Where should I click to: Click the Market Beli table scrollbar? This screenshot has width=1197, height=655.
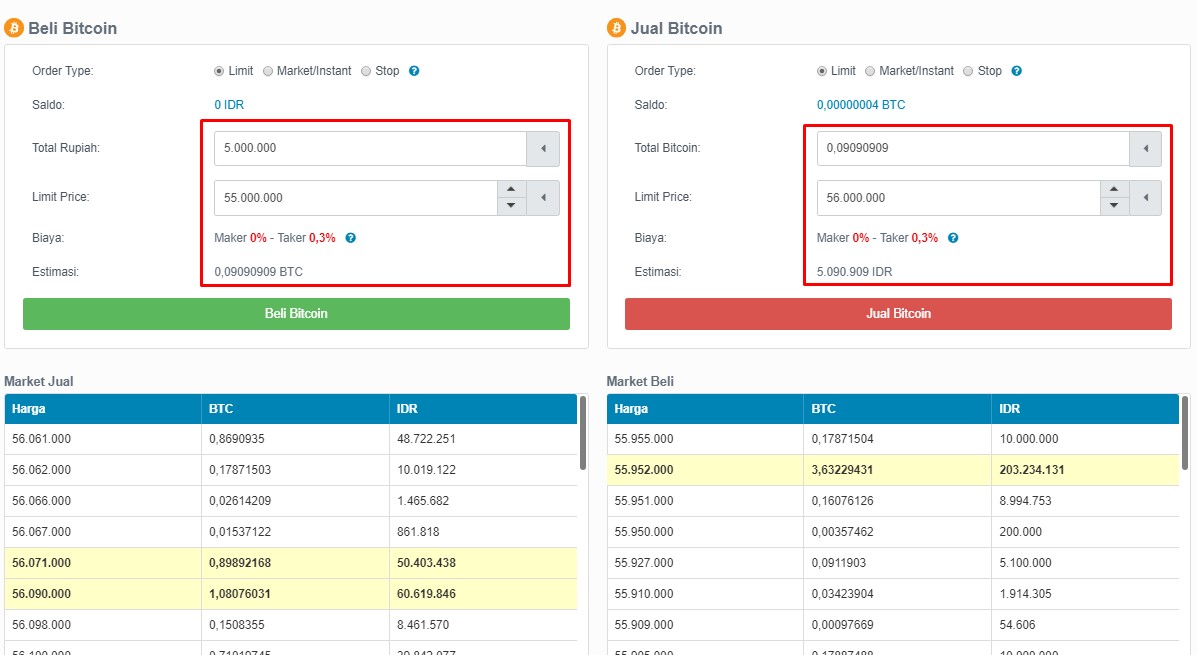pos(1185,432)
